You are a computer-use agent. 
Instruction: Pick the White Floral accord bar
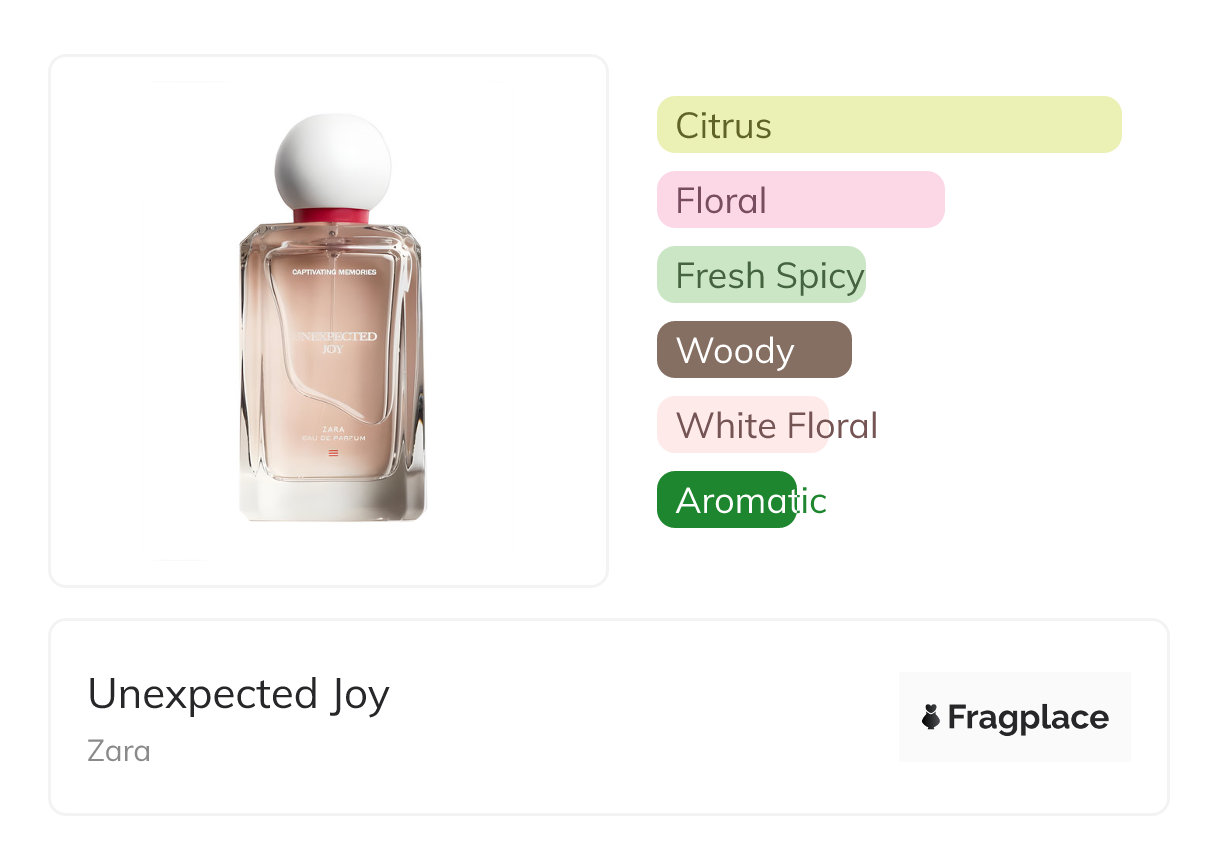[743, 425]
